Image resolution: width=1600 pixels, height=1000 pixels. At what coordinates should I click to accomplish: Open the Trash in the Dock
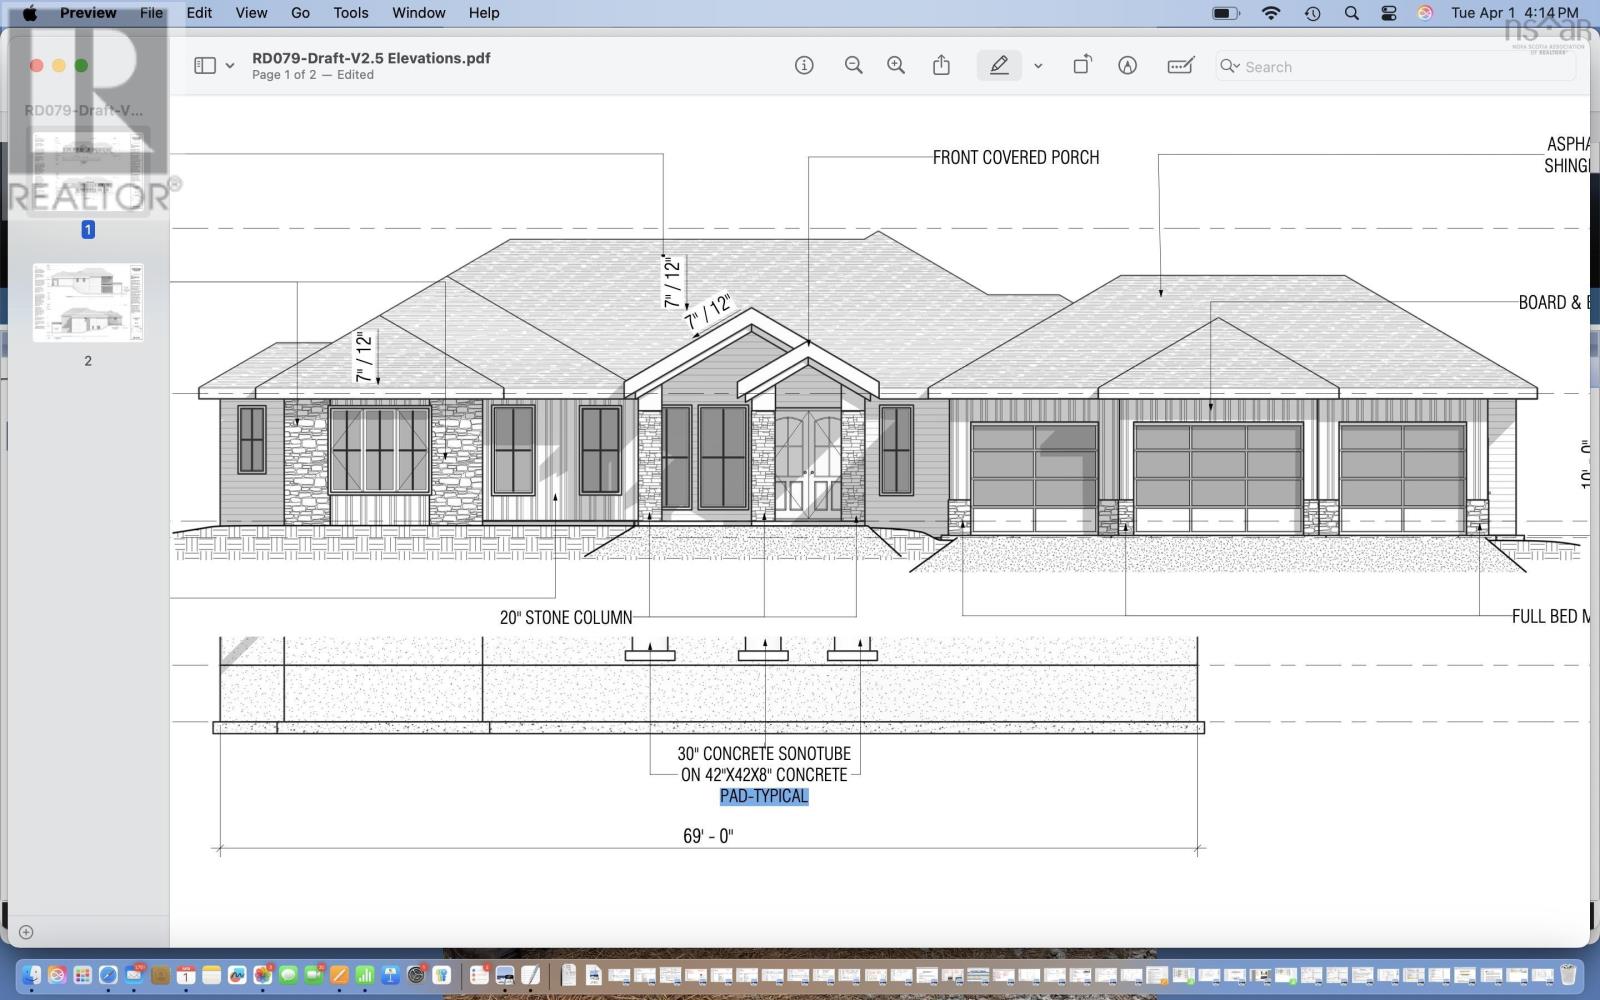(1568, 974)
